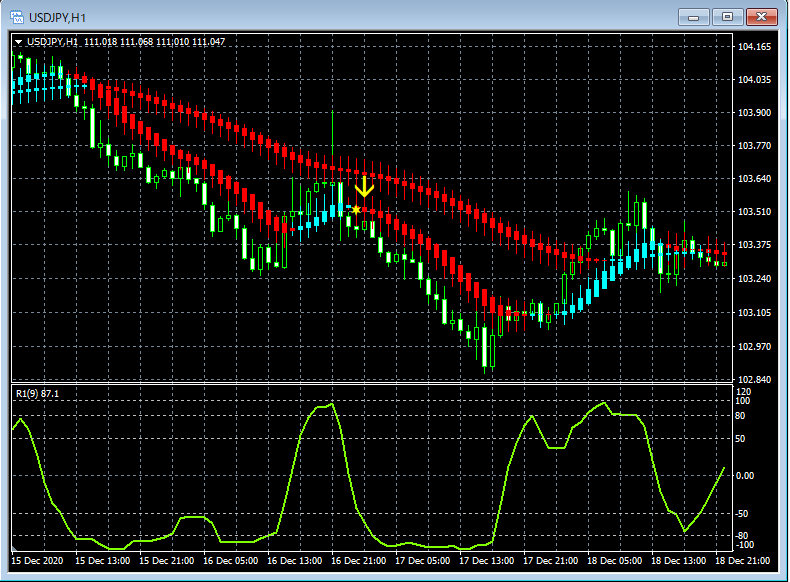Click the 103.375 price scale label
790x582 pixels.
(x=754, y=244)
